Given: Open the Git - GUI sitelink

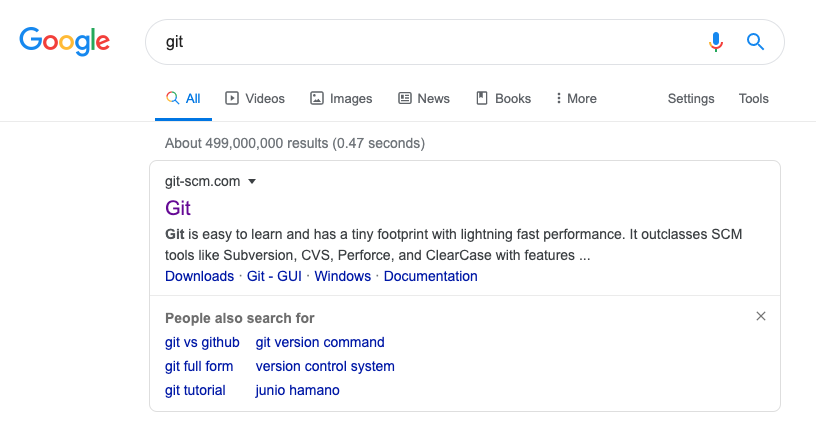Looking at the screenshot, I should (x=276, y=276).
